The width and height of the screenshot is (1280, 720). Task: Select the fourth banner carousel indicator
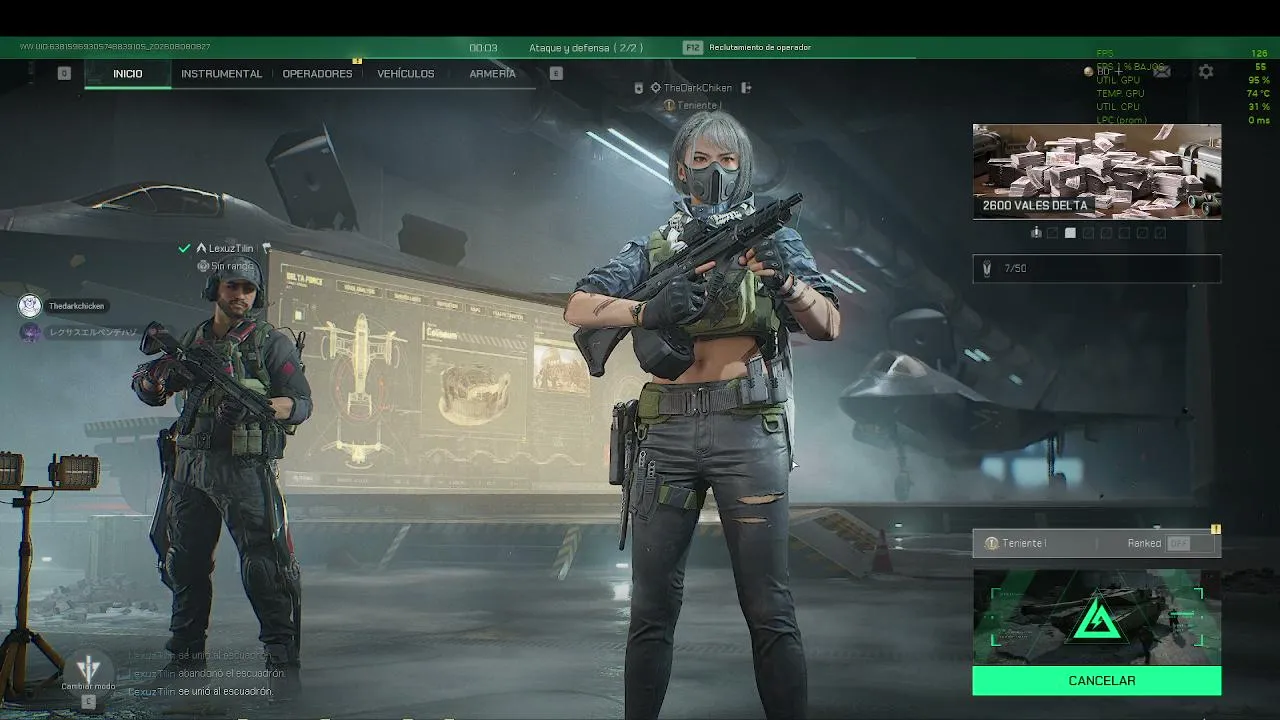click(1088, 233)
